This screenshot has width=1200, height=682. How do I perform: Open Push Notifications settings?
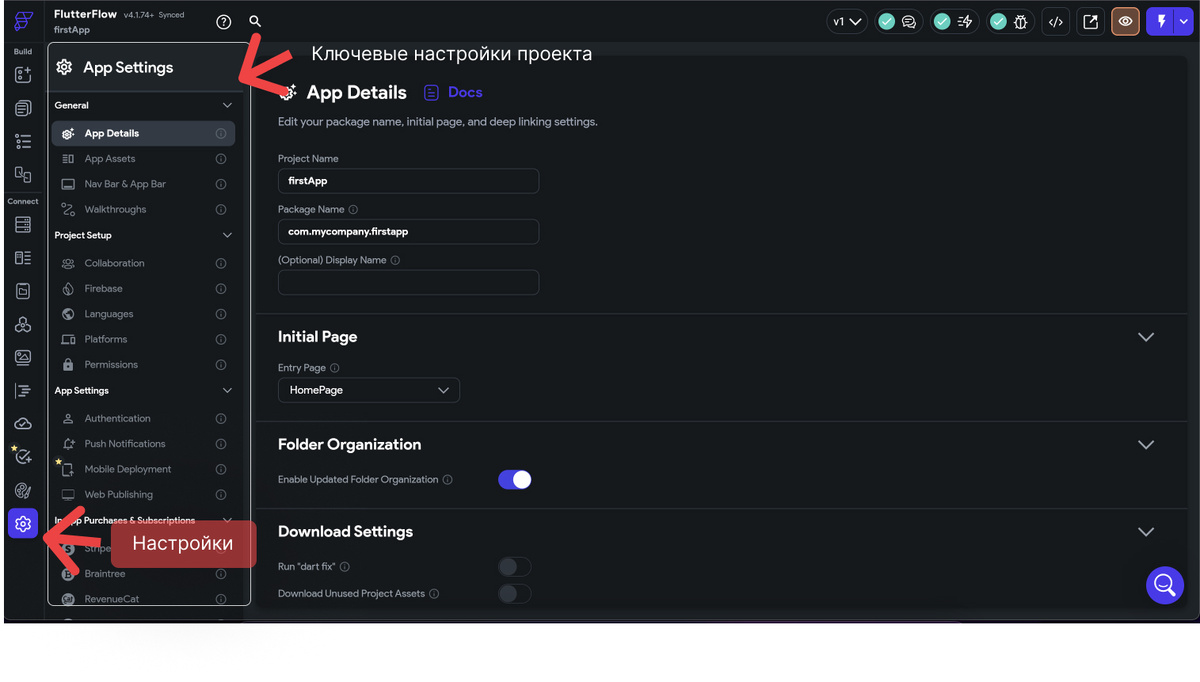coord(143,444)
